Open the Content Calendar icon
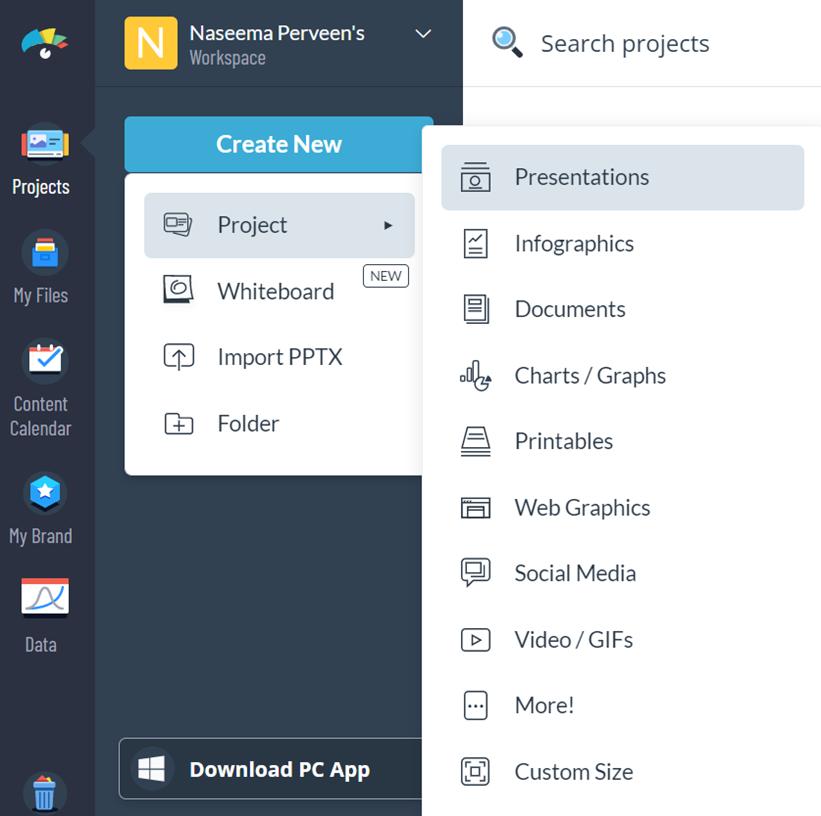821x816 pixels. [x=45, y=360]
